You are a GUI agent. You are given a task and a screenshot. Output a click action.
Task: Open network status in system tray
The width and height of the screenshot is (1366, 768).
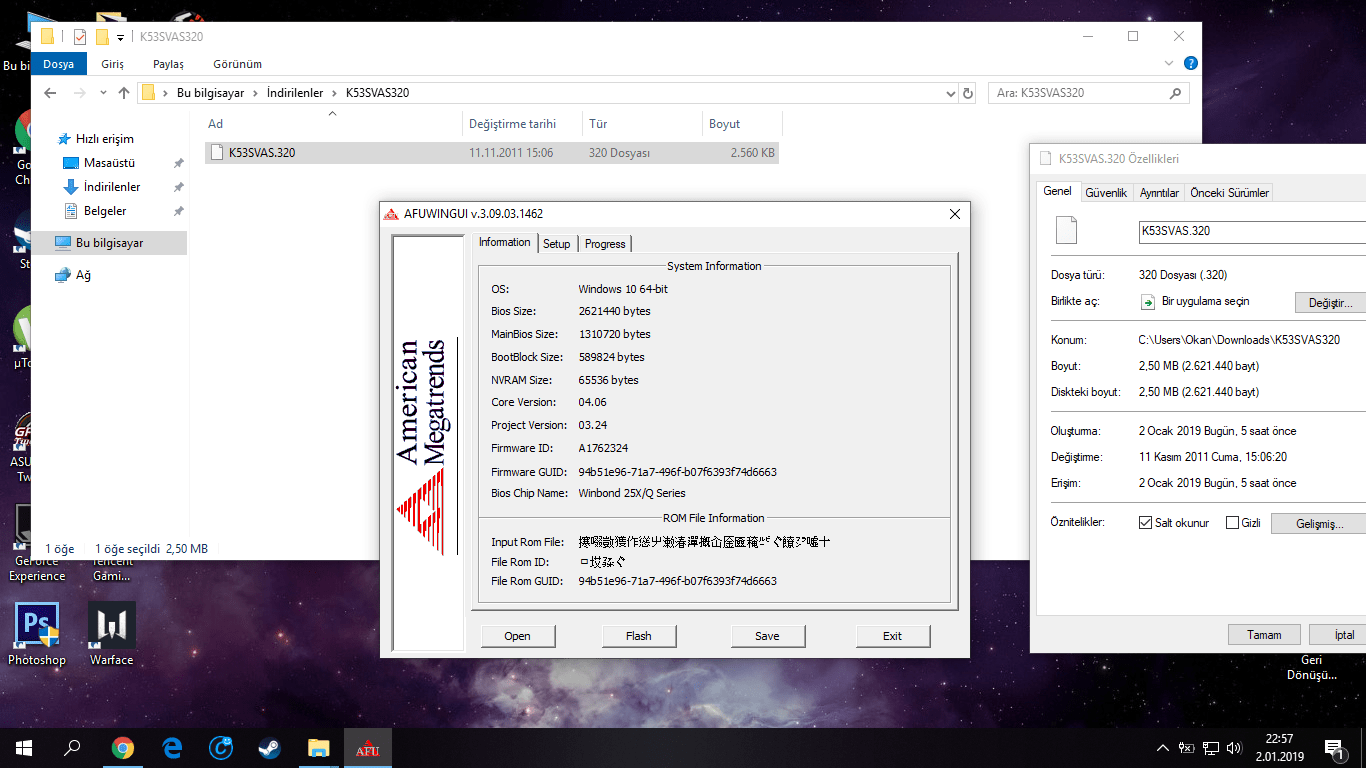[1211, 748]
